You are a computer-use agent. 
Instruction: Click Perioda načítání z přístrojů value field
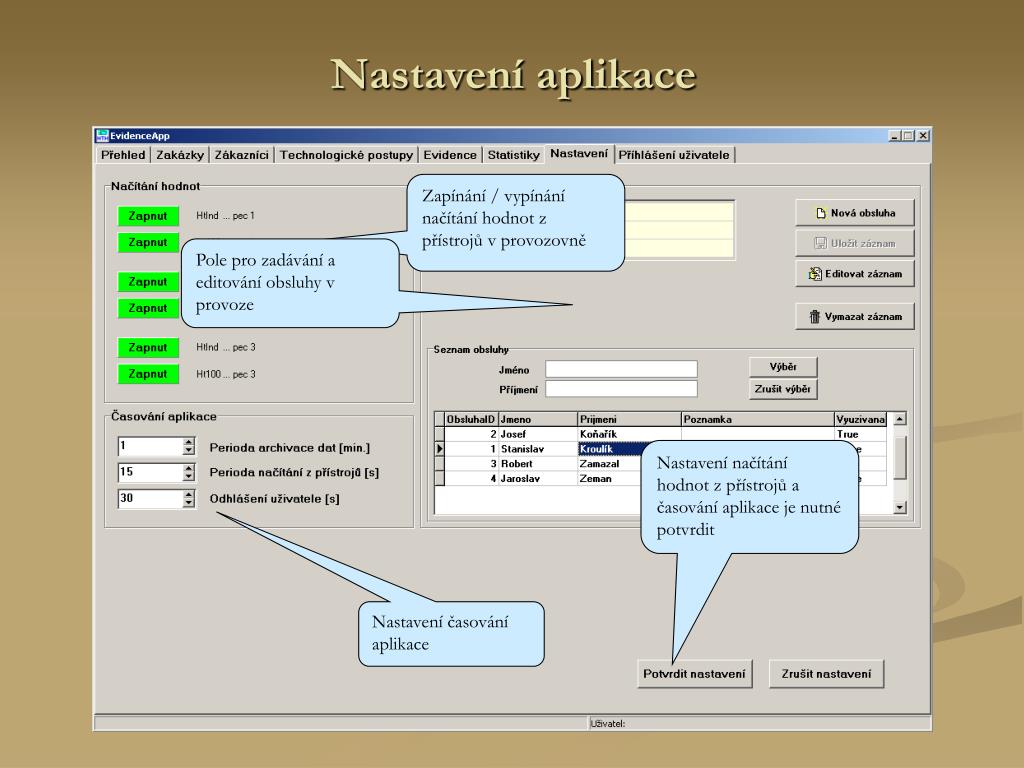[x=150, y=472]
